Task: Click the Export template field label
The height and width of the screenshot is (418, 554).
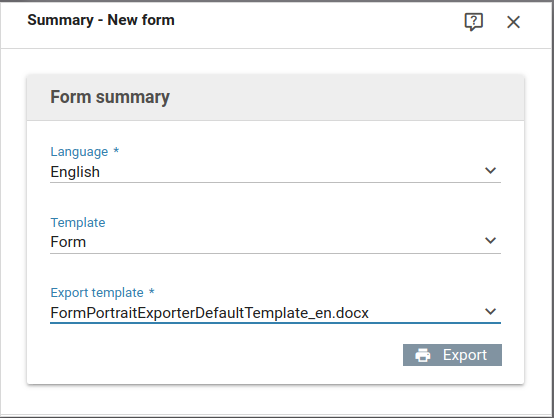Action: coord(97,293)
